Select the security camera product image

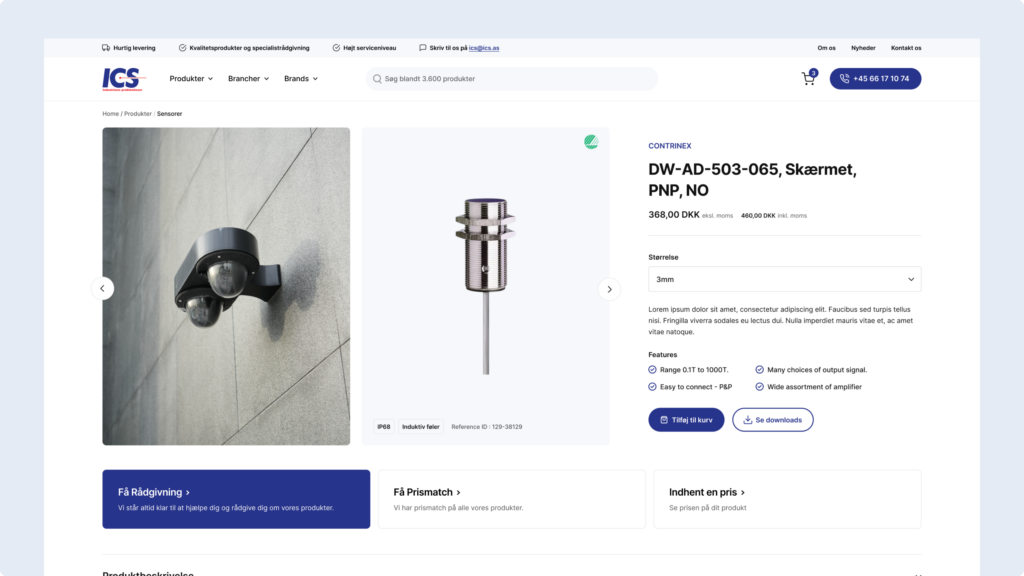pyautogui.click(x=226, y=286)
